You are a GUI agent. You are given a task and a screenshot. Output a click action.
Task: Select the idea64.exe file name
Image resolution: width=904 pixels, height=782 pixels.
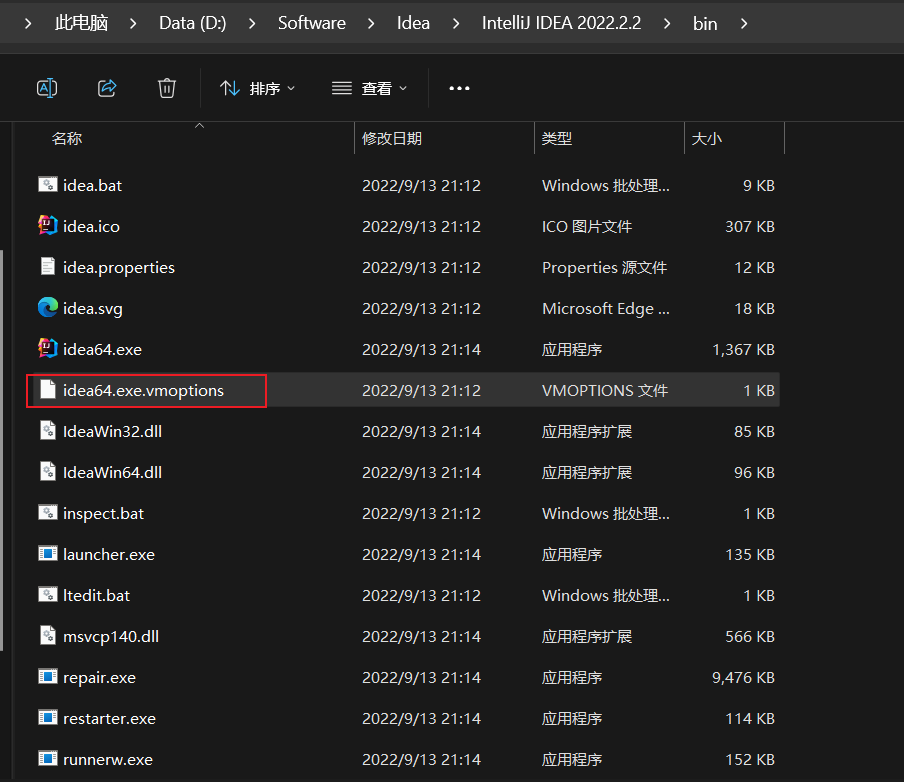102,349
